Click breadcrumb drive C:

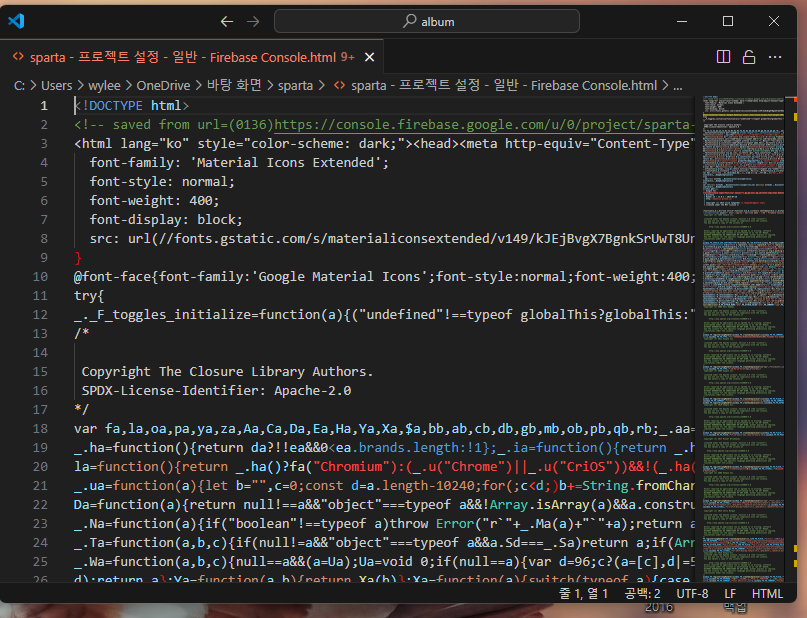[x=20, y=85]
